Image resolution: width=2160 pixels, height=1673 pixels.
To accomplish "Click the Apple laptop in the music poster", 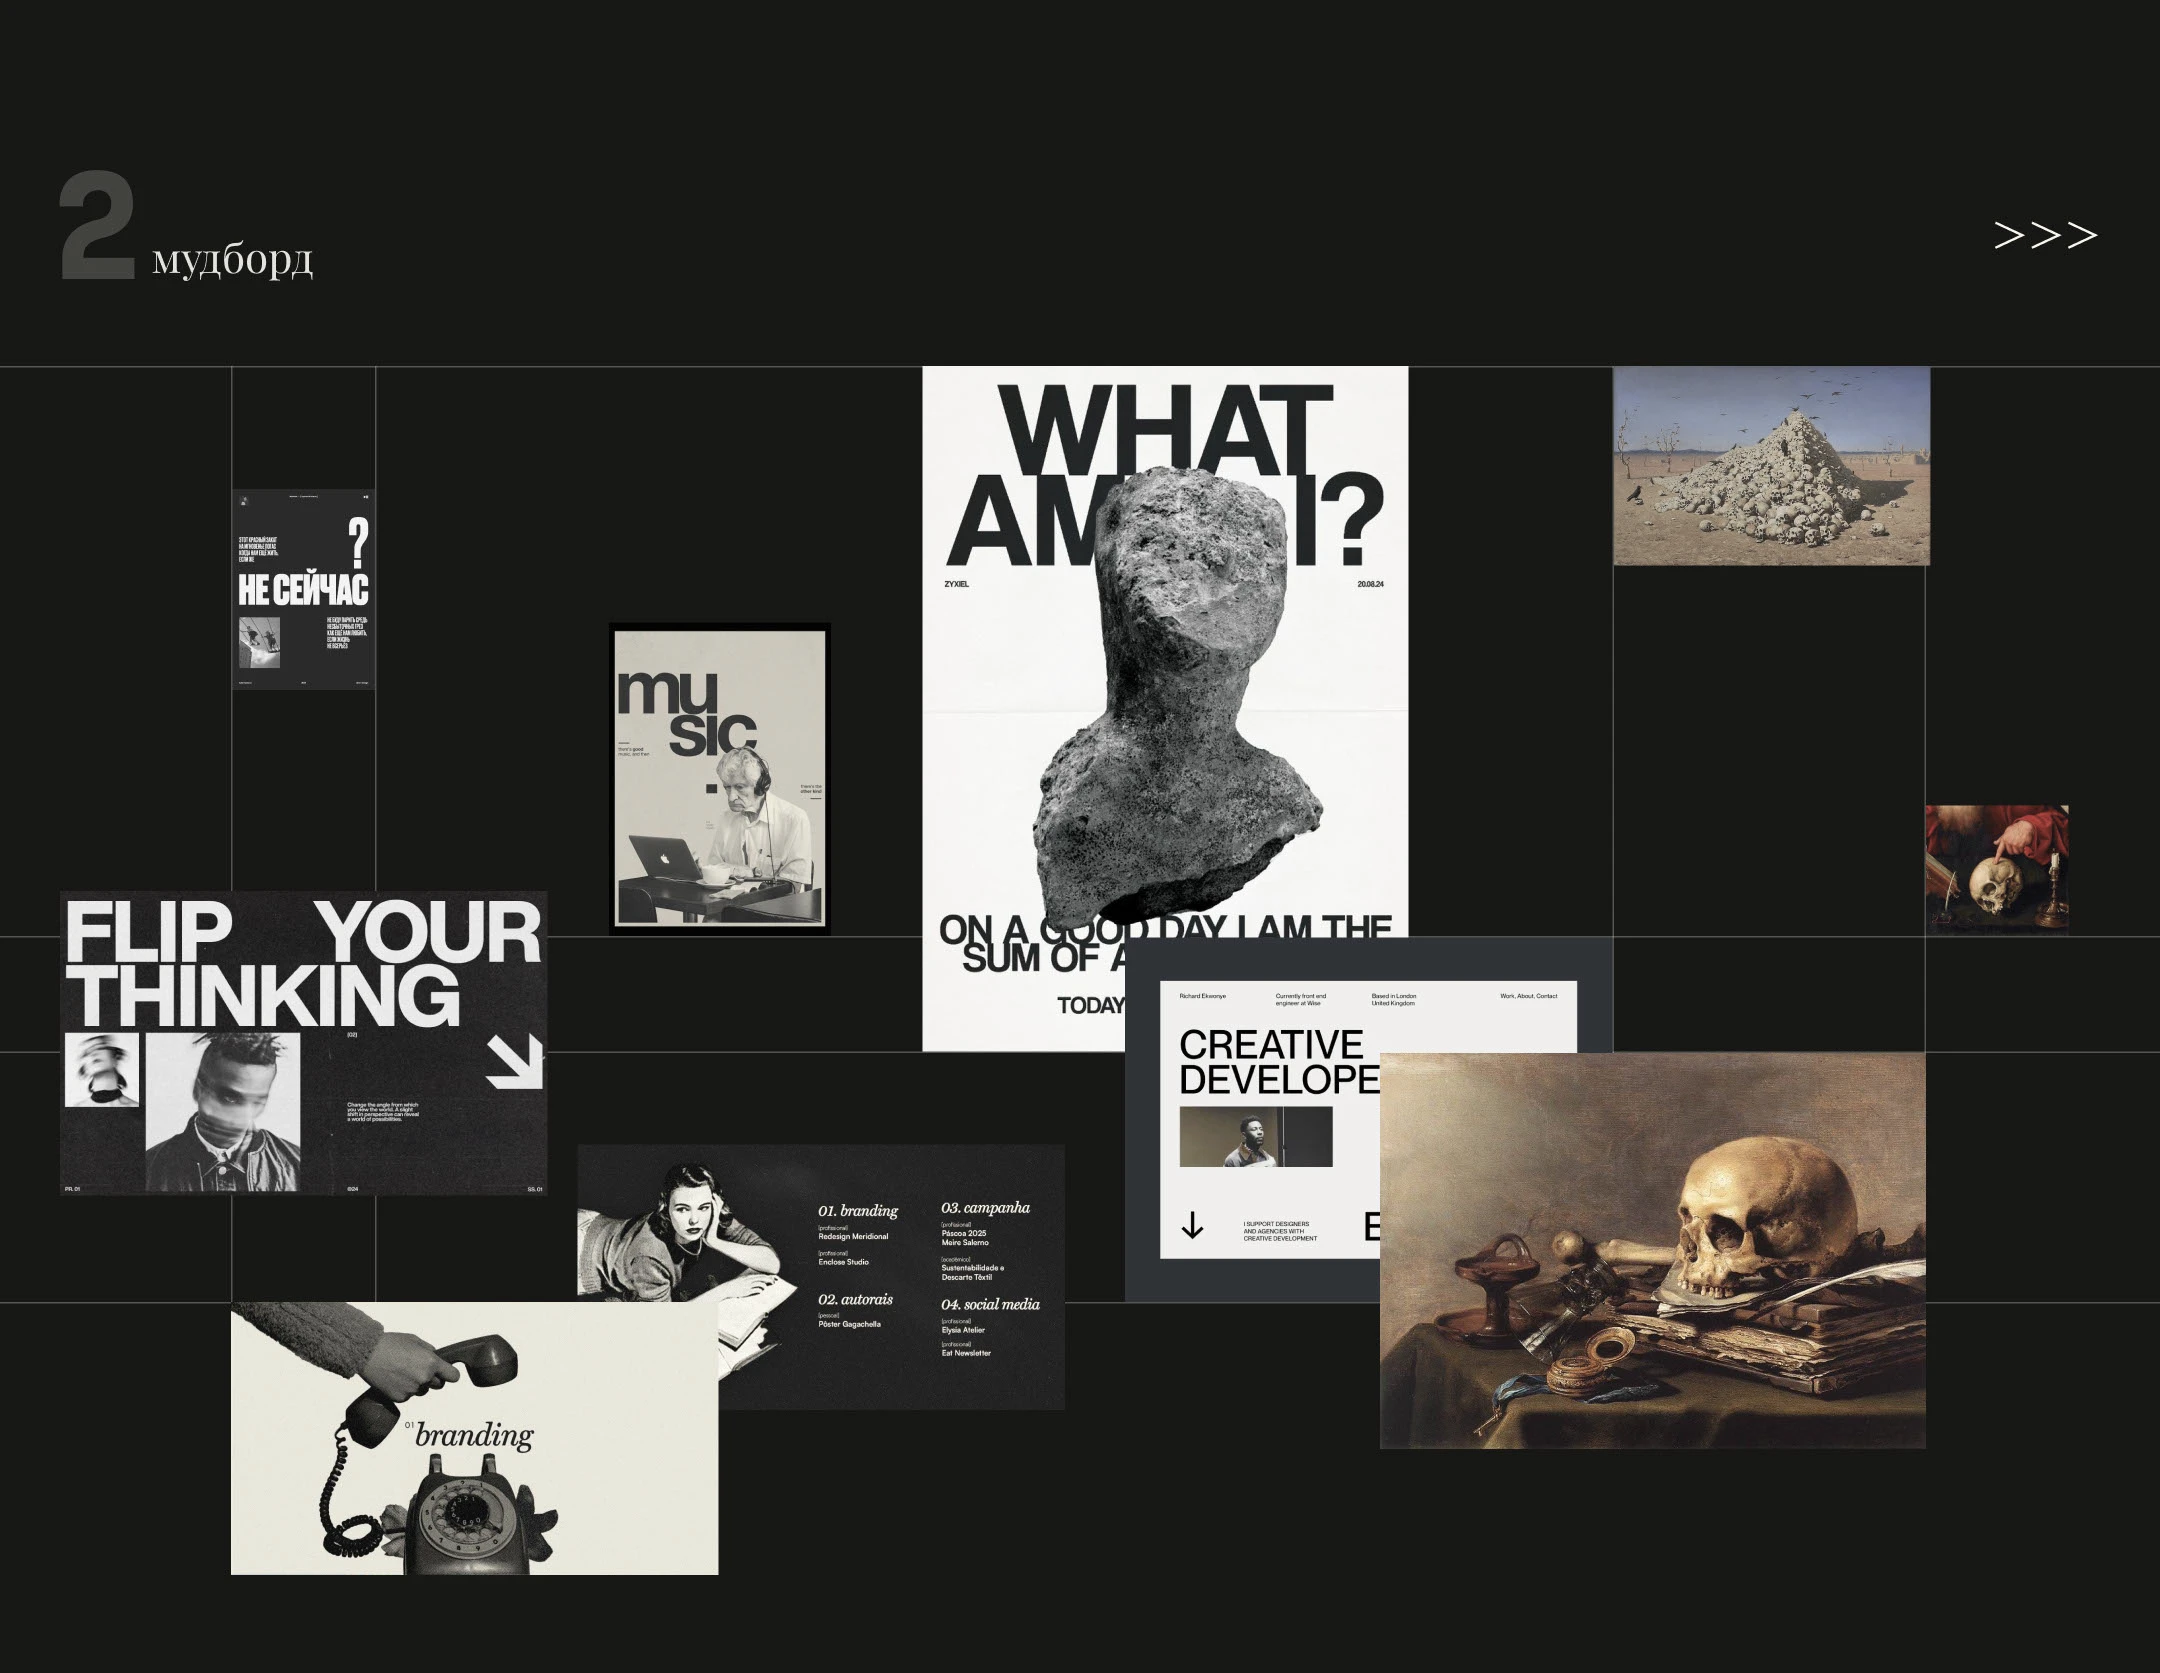I will [665, 859].
